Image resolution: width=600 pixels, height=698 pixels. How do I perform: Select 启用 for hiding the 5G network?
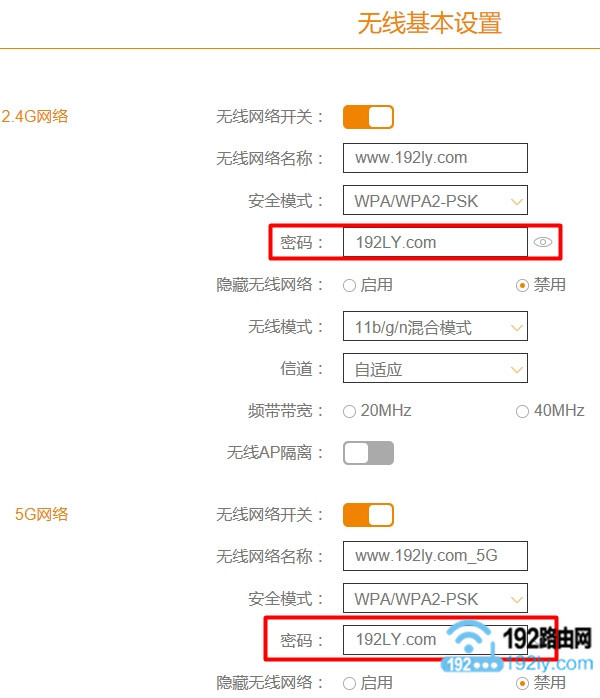[x=349, y=683]
